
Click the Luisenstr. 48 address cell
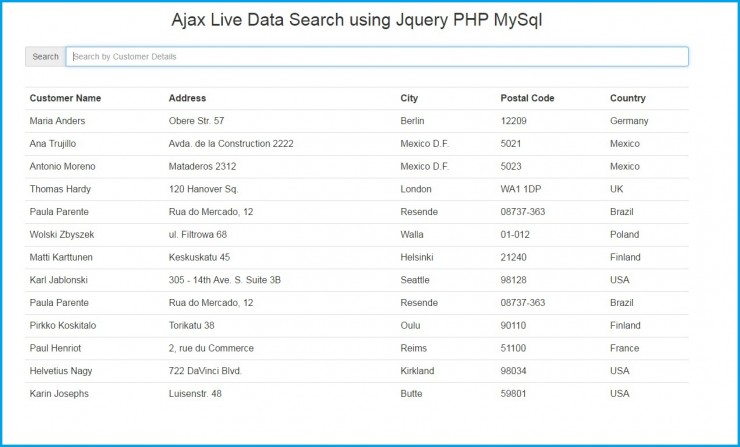pyautogui.click(x=195, y=393)
